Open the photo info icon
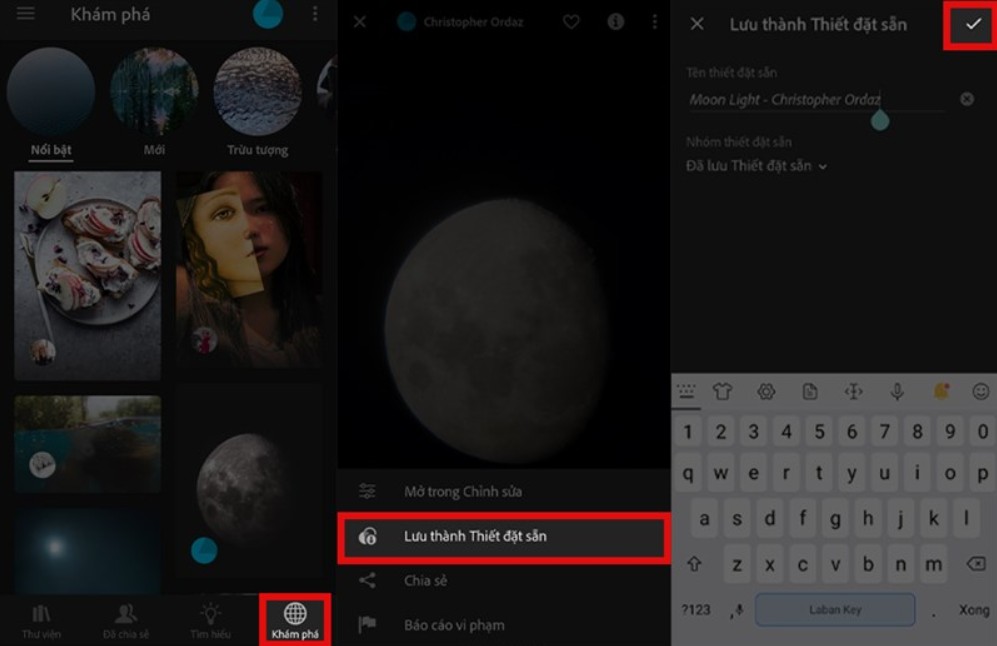 [x=616, y=22]
